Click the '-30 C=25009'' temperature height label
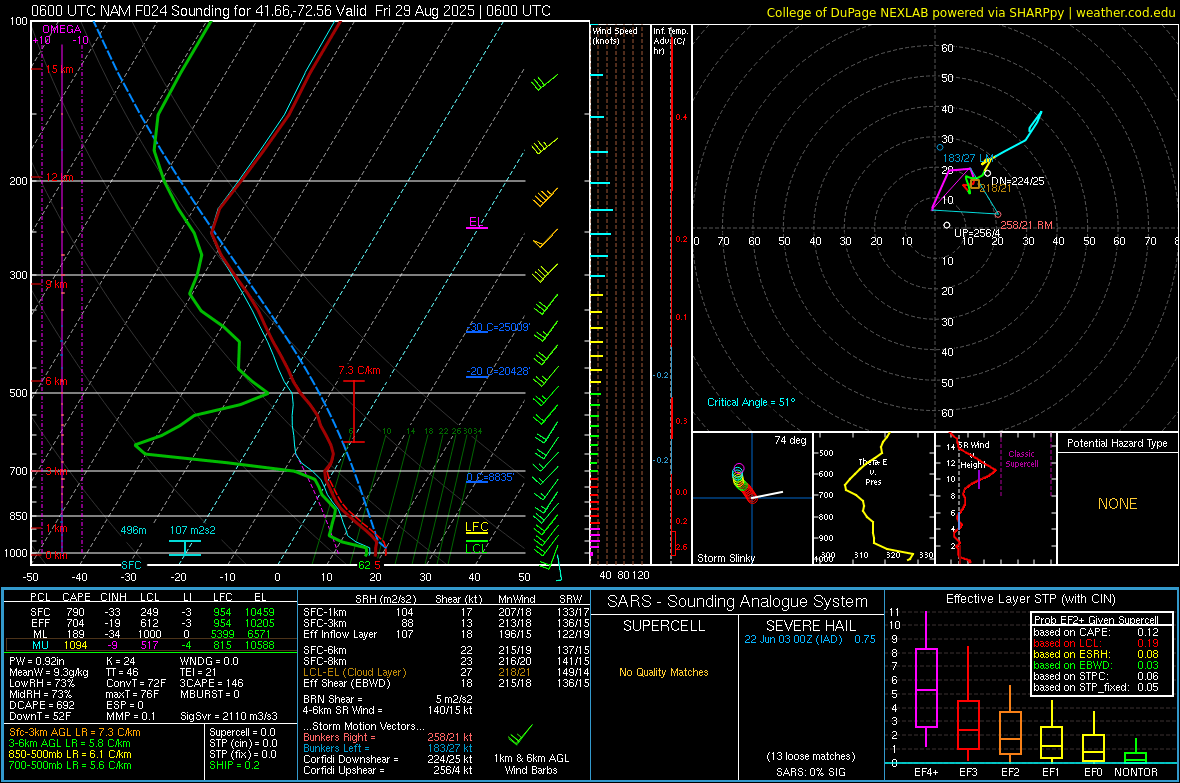Viewport: 1180px width, 783px height. 499,328
